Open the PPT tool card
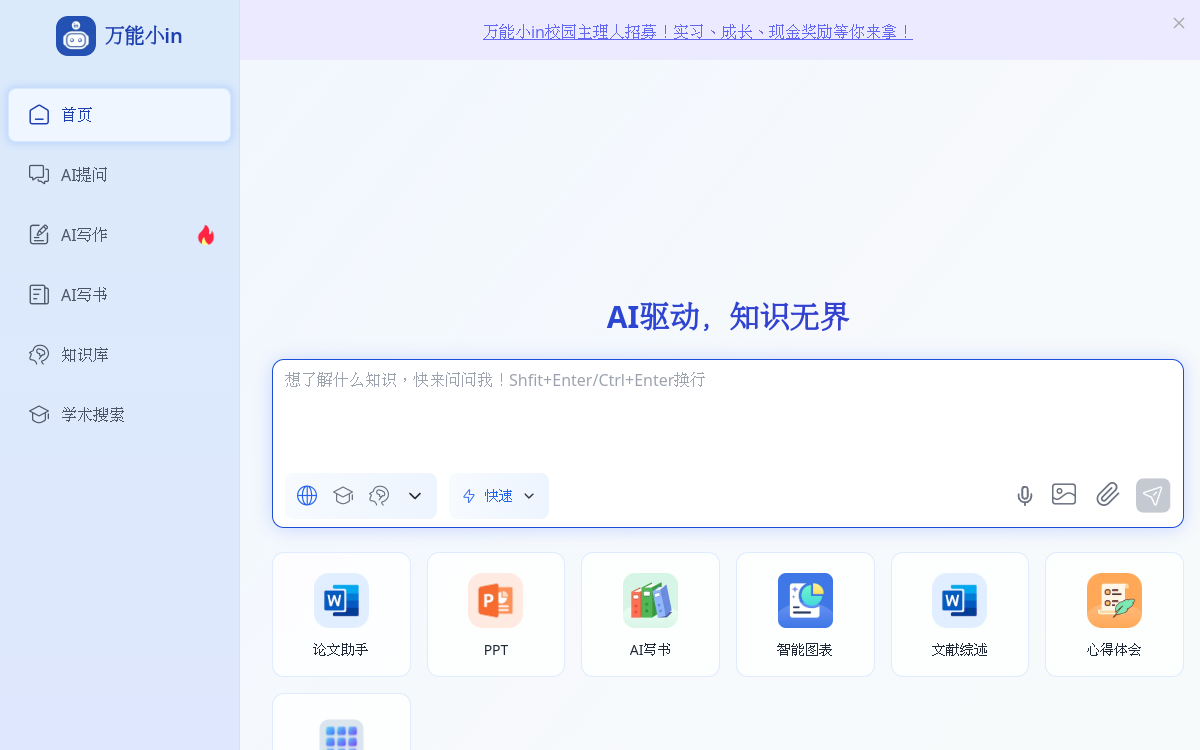This screenshot has width=1200, height=750. [496, 614]
